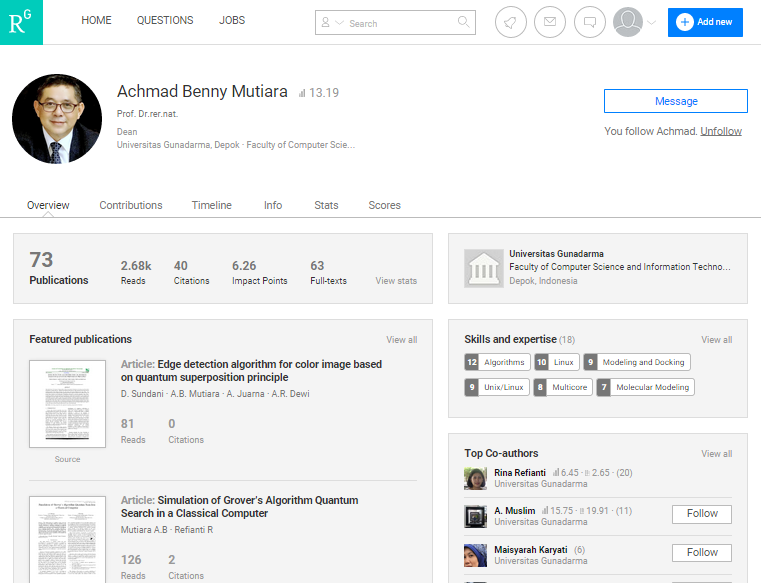This screenshot has height=583, width=761.
Task: Open Maisyarah Karyati's profile name
Action: [x=530, y=550]
